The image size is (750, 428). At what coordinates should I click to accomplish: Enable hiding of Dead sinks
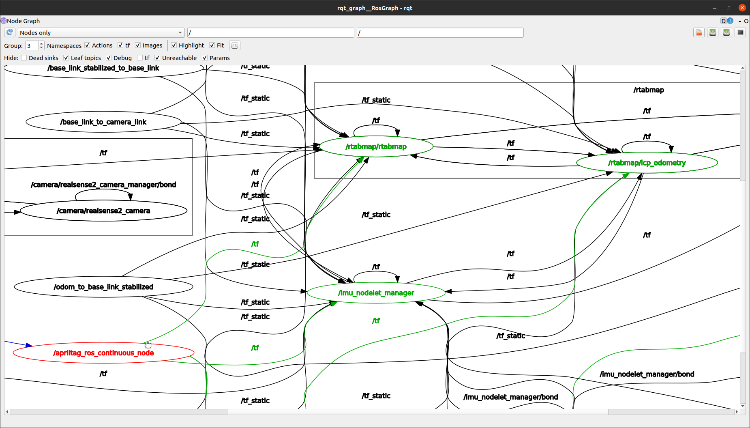[25, 58]
